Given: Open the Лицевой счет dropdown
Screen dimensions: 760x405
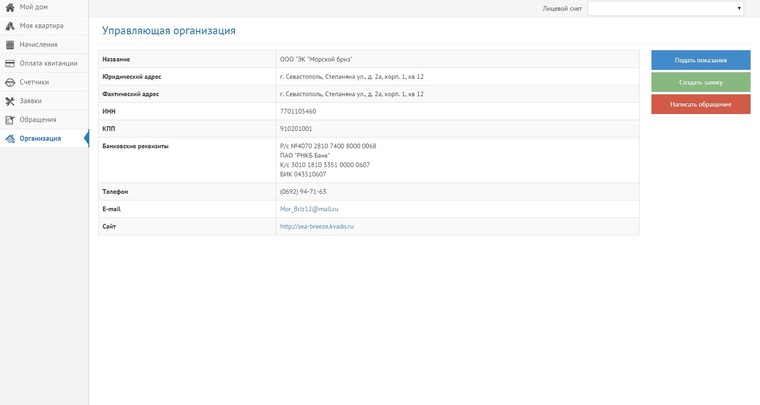Looking at the screenshot, I should pyautogui.click(x=665, y=8).
